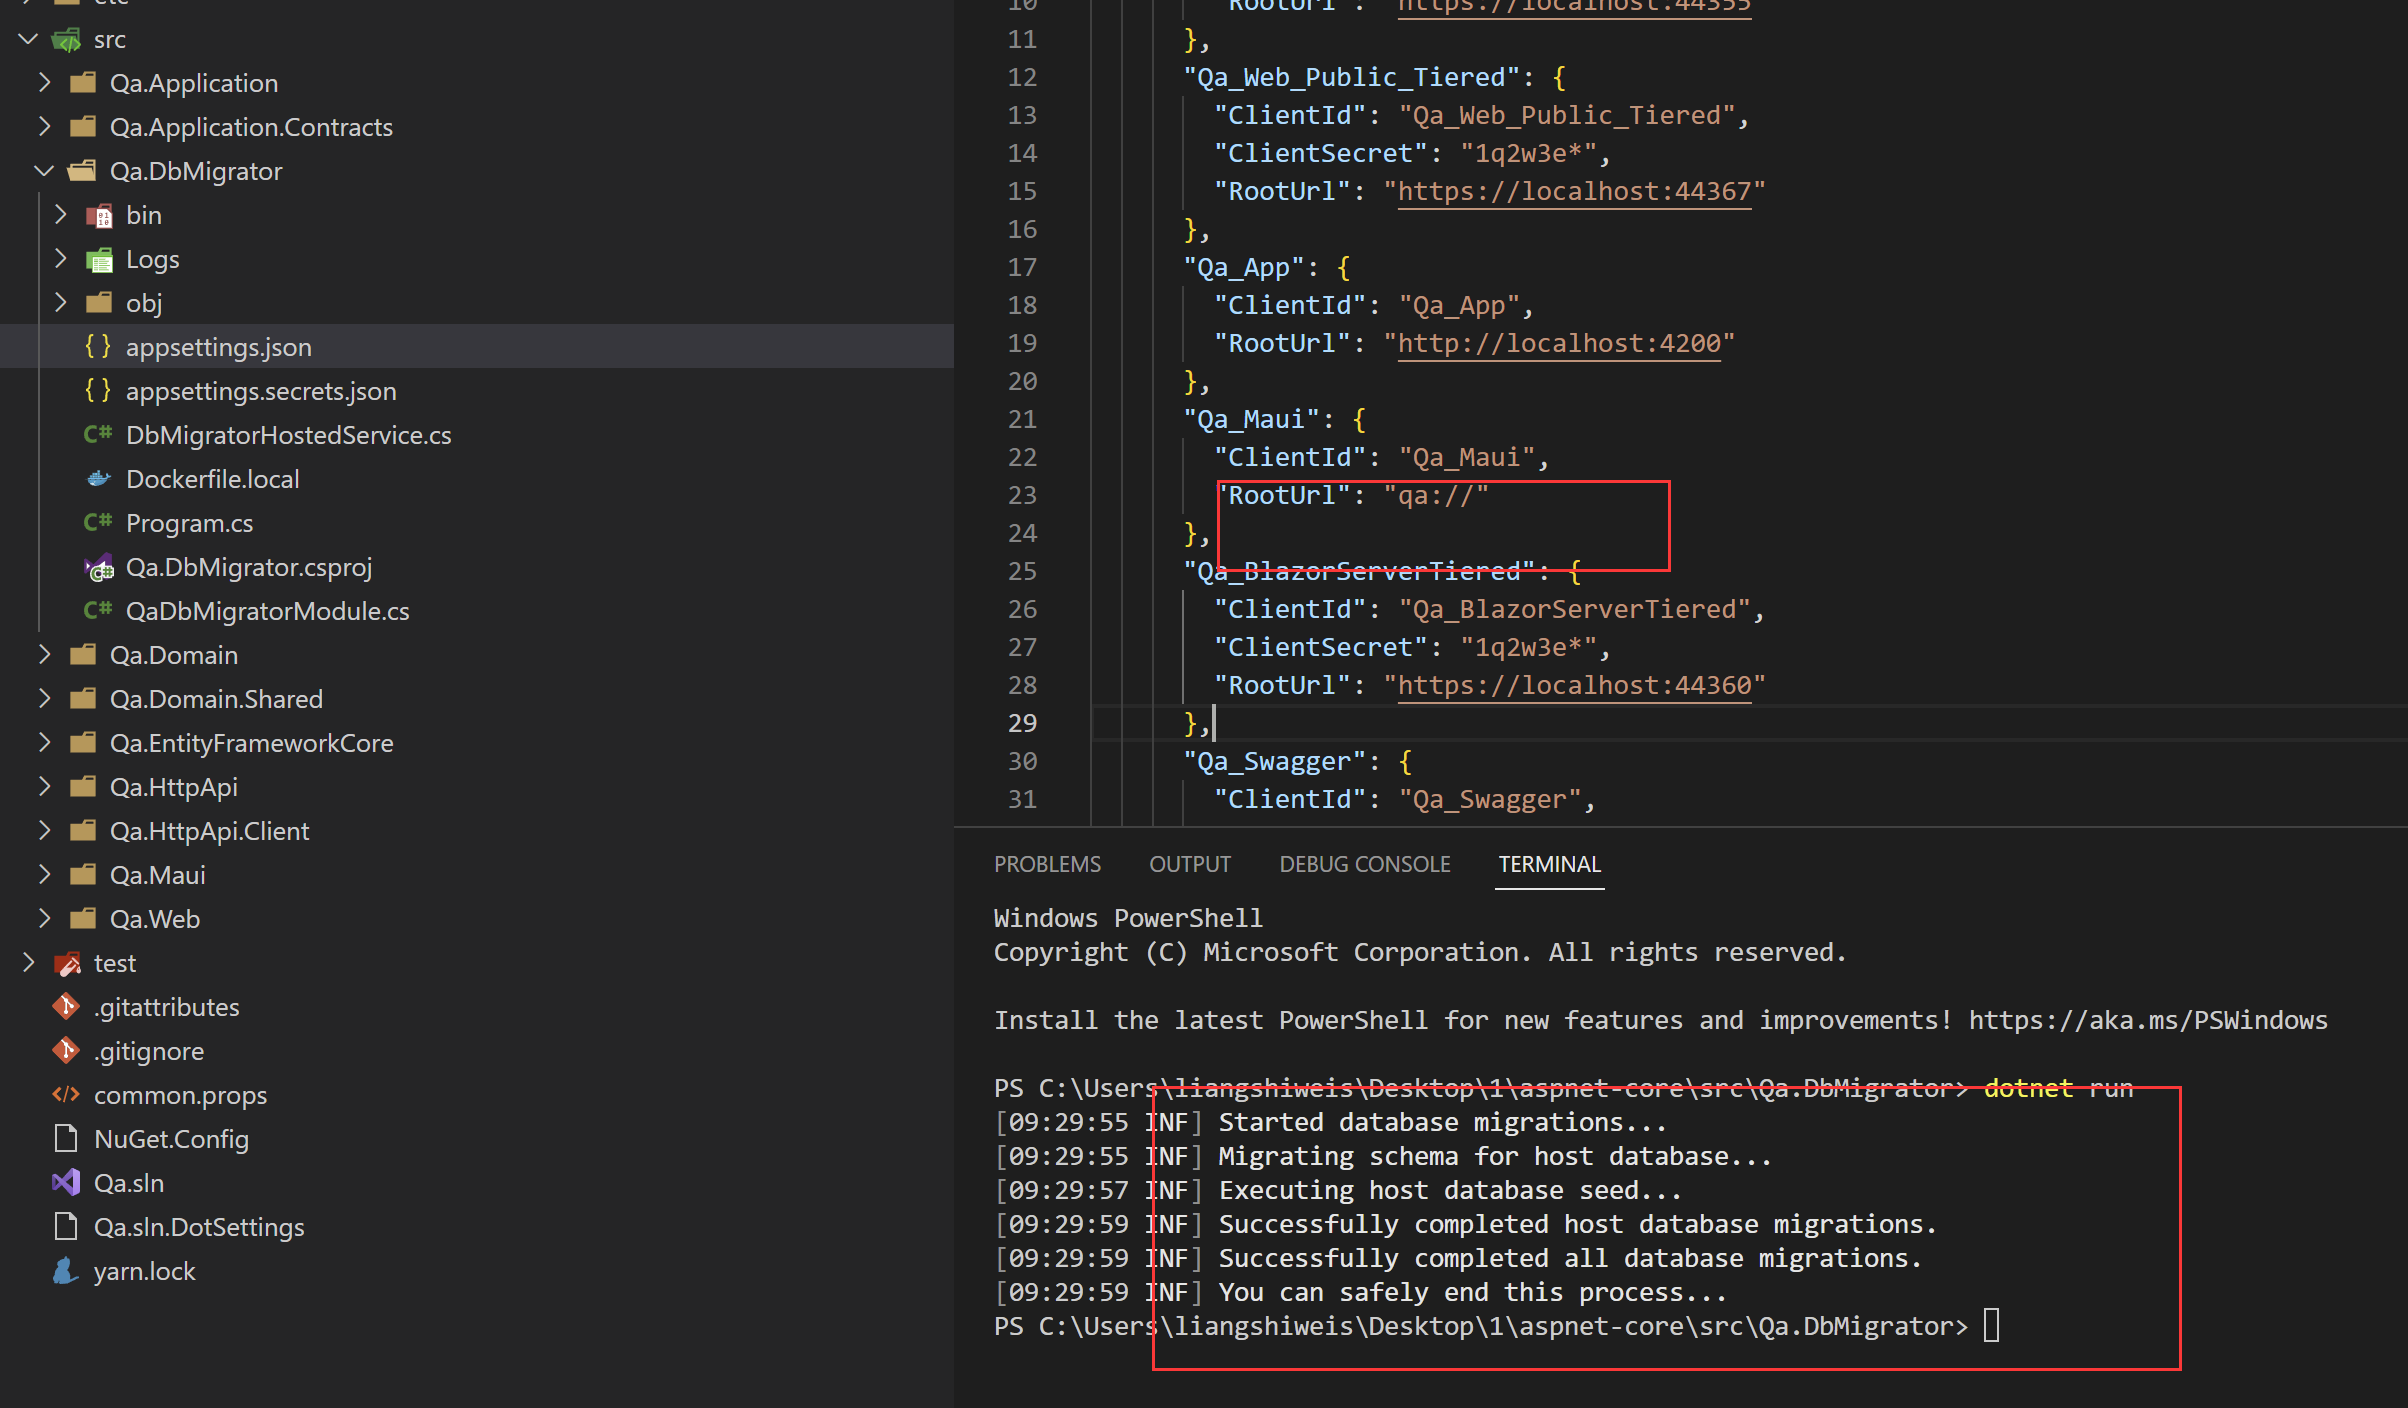2408x1408 pixels.
Task: Show the OUTPUT panel tab
Action: pos(1189,864)
